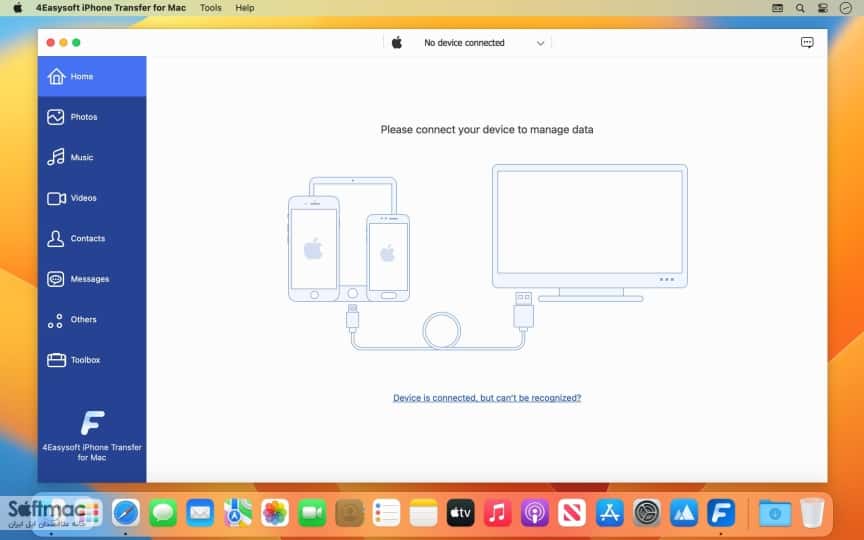Open Maps app in the dock

237,513
